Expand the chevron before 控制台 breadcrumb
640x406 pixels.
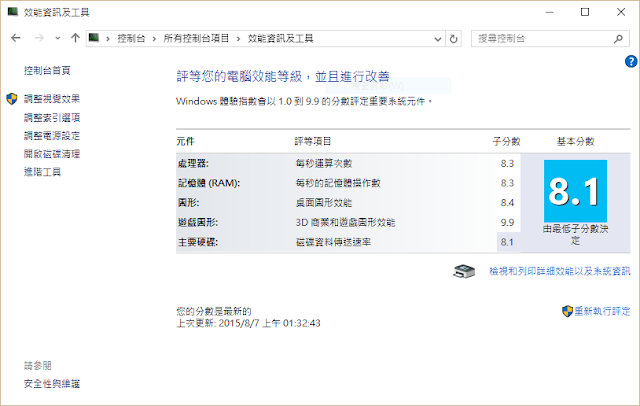[108, 39]
